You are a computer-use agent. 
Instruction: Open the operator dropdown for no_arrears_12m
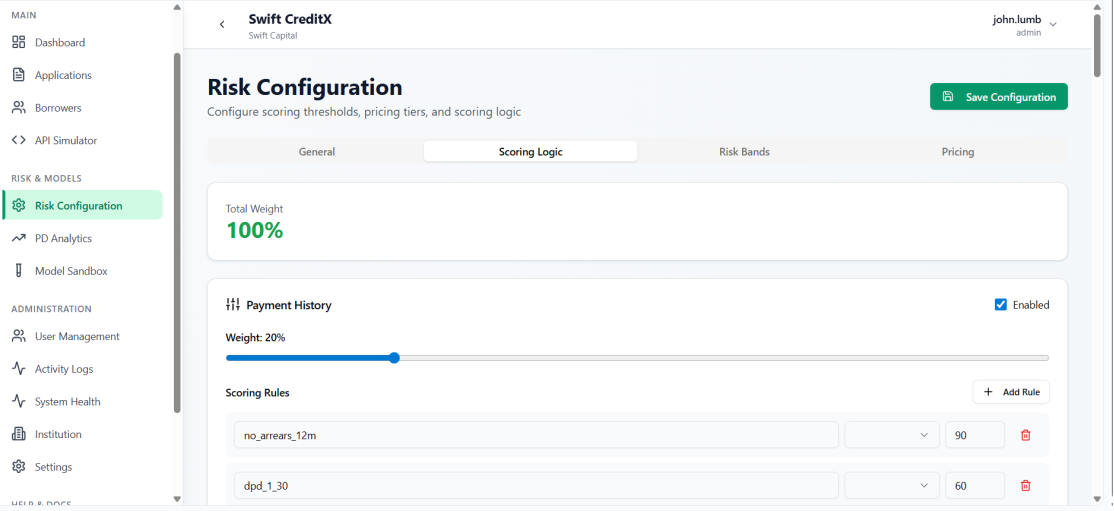(x=891, y=435)
